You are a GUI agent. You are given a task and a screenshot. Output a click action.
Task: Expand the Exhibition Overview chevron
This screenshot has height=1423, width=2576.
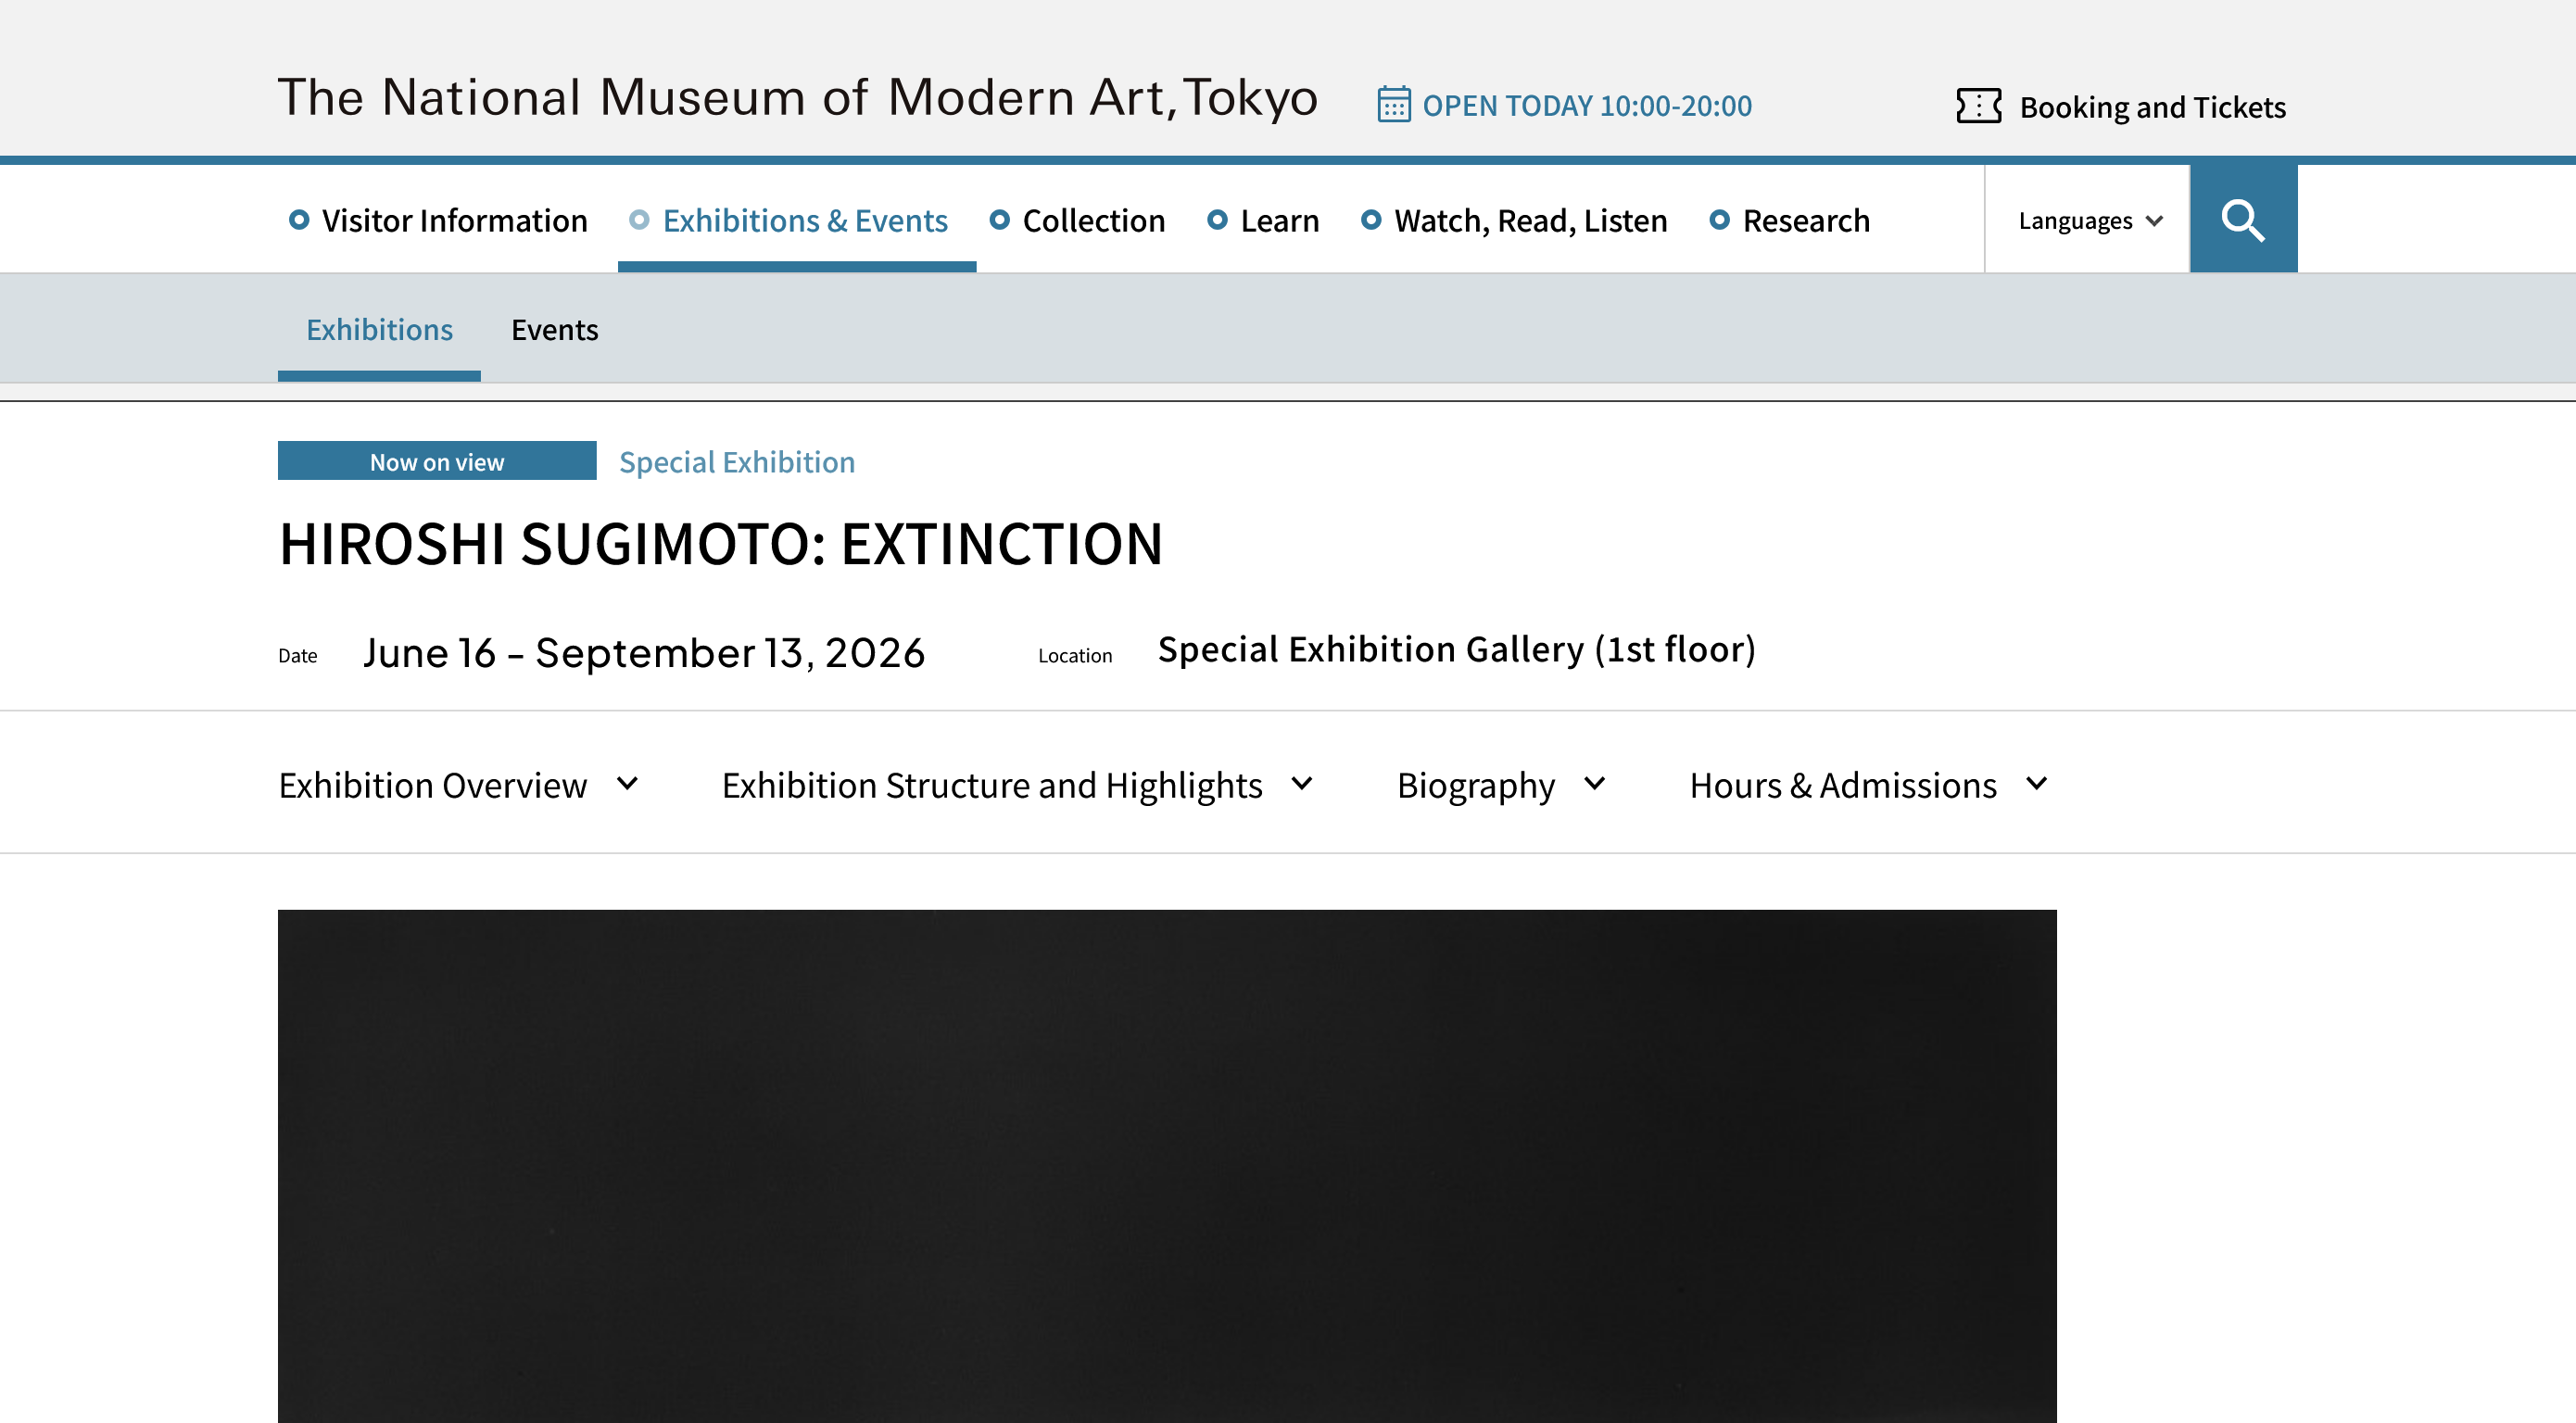pyautogui.click(x=628, y=784)
